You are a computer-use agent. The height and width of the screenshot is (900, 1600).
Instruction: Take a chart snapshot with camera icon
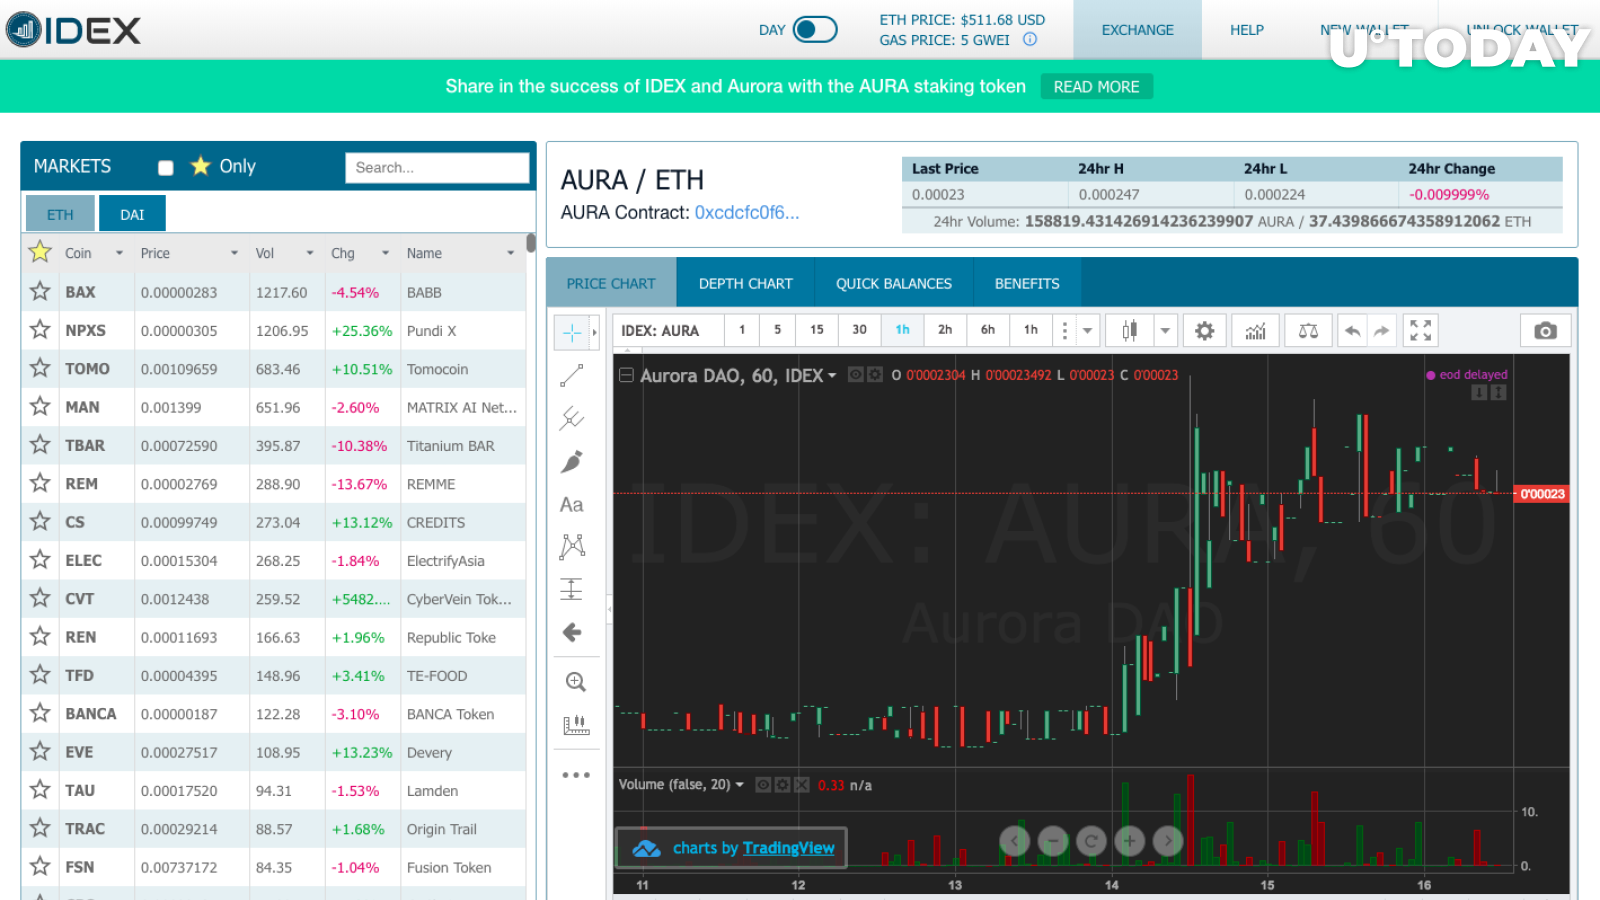pyautogui.click(x=1545, y=331)
